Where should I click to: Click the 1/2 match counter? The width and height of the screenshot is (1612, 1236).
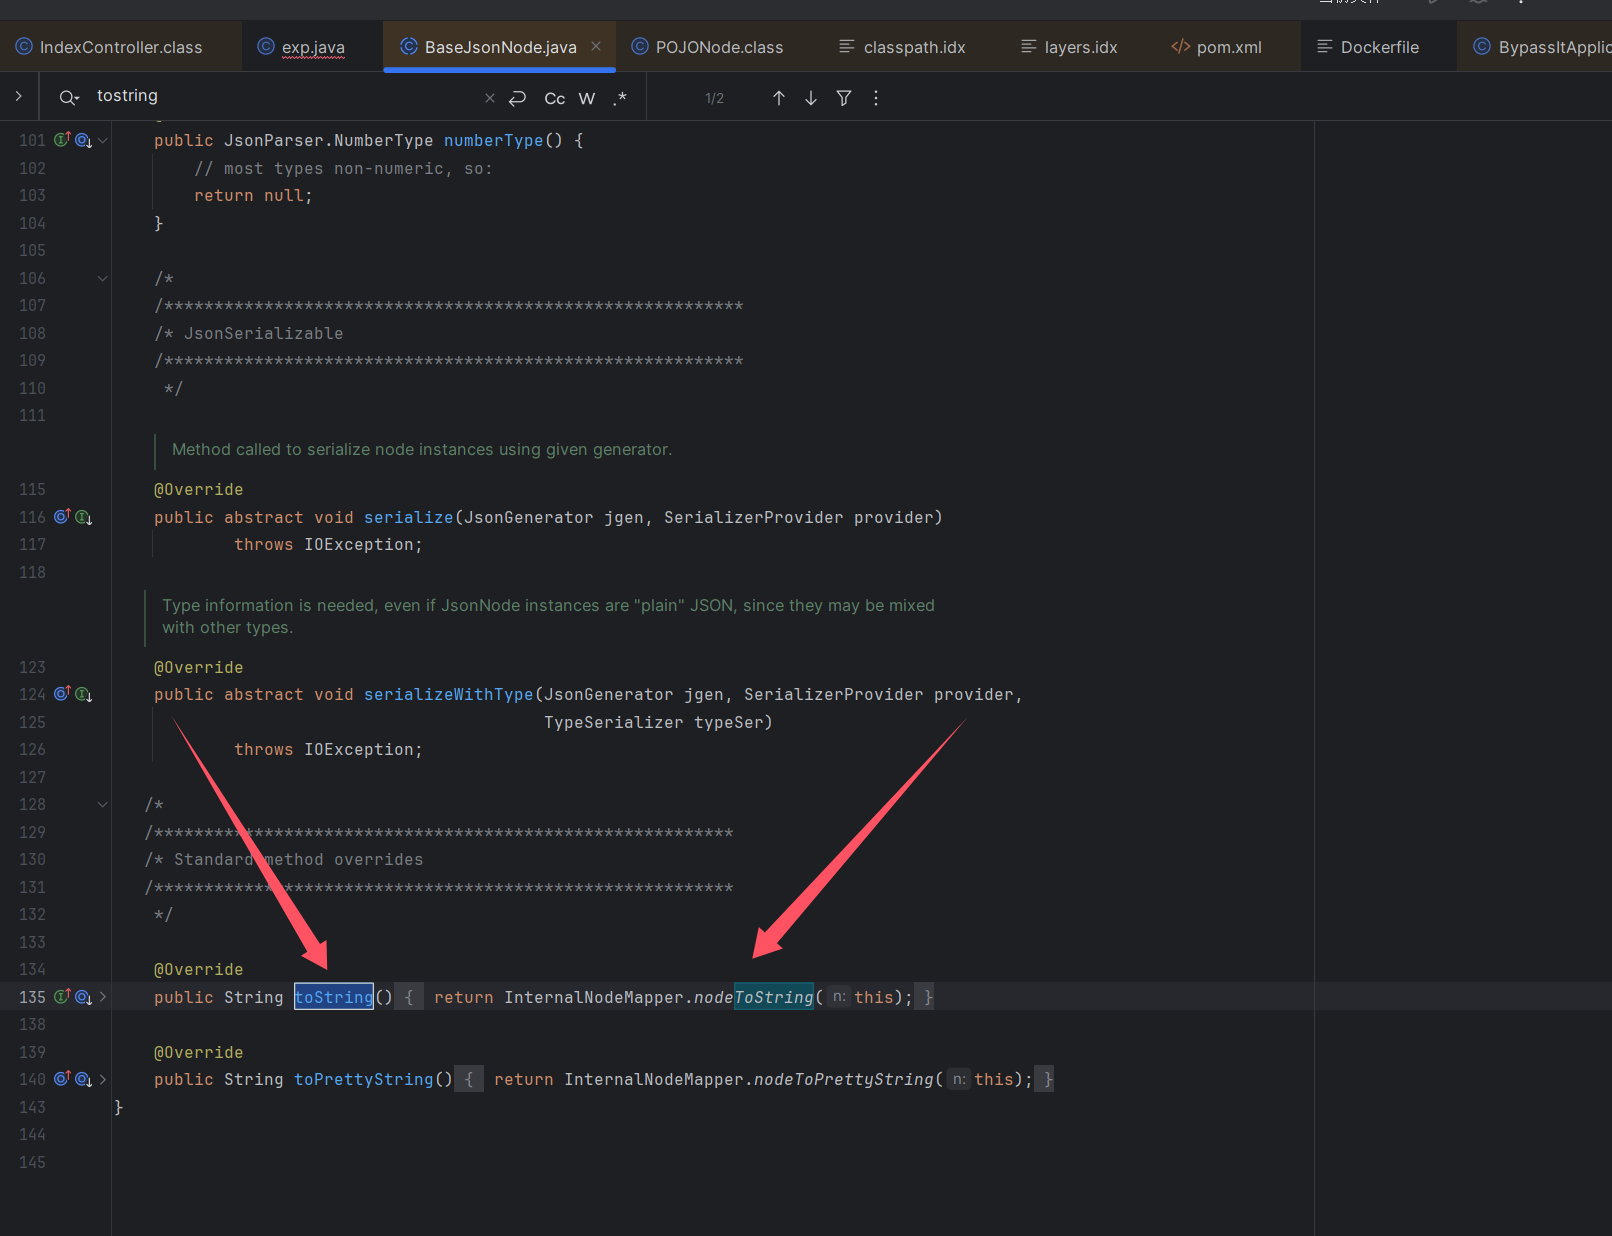click(714, 98)
